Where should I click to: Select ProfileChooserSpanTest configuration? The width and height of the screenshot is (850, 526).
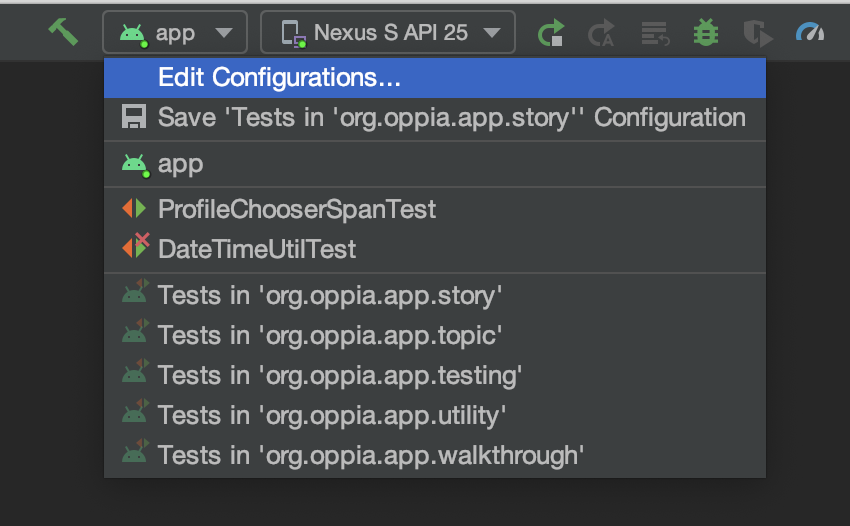point(435,209)
